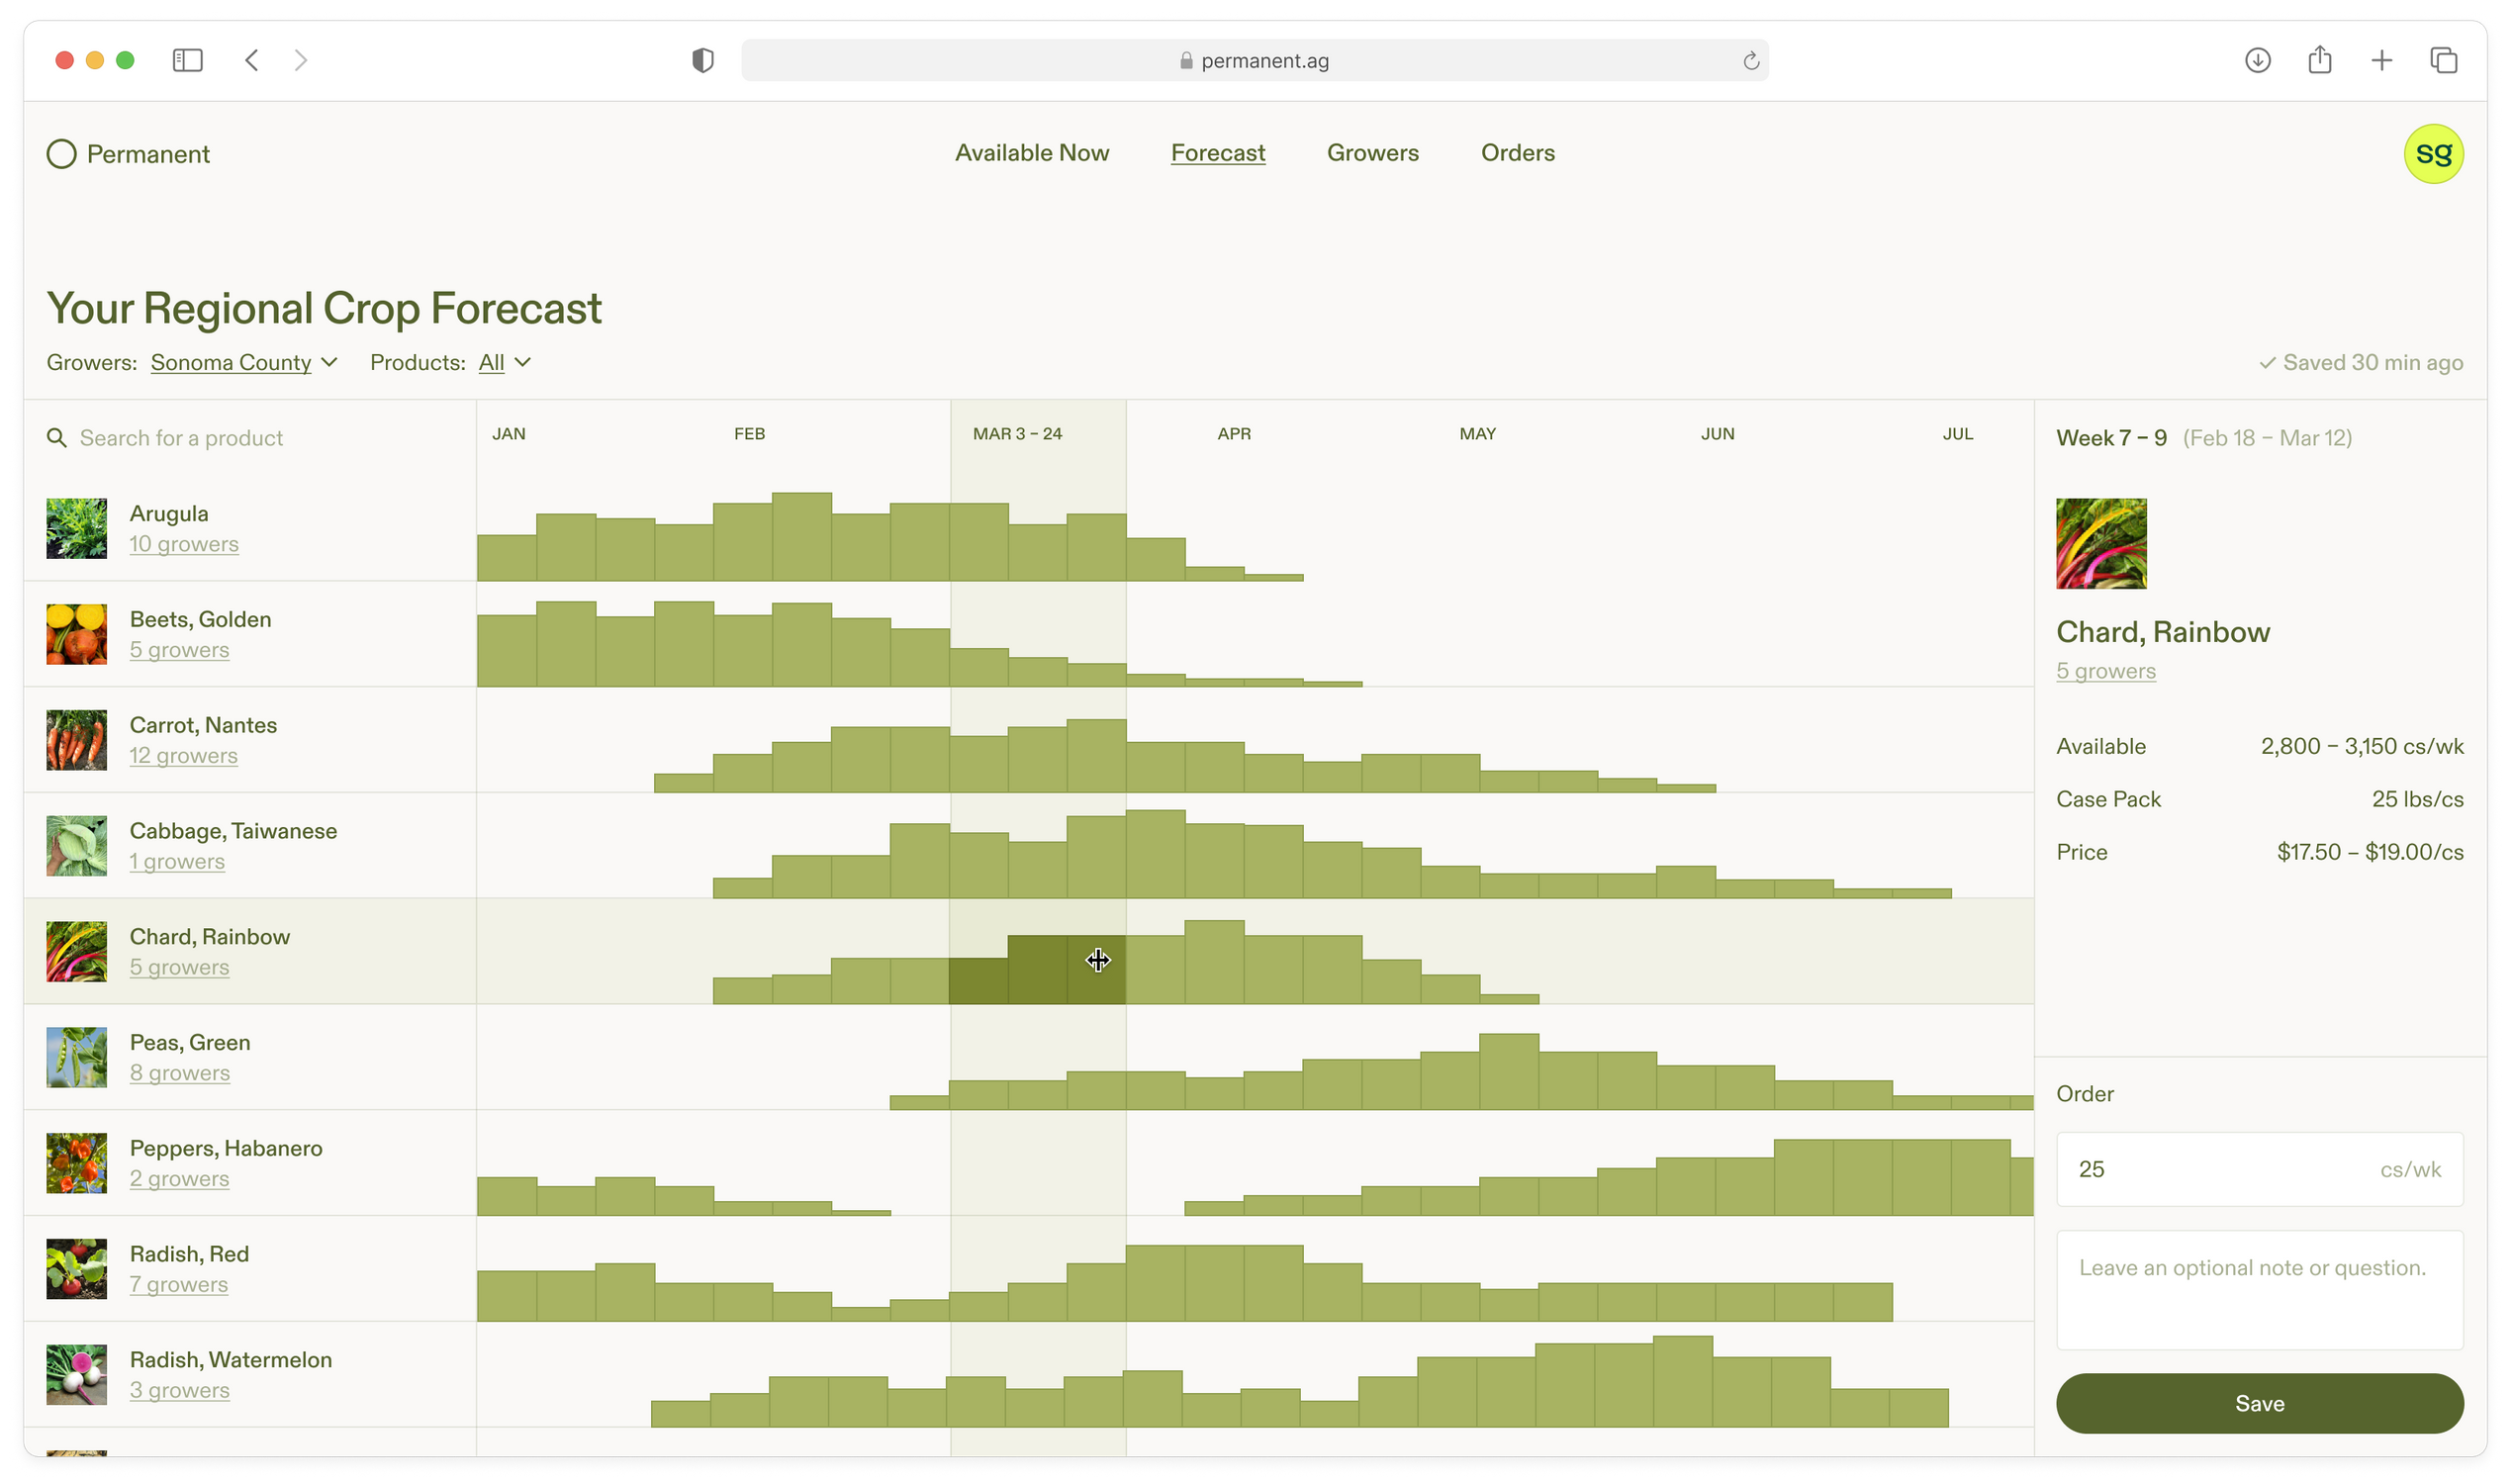Click the Radish, Watermelon crop icon
This screenshot has height=1484, width=2513.
76,1373
